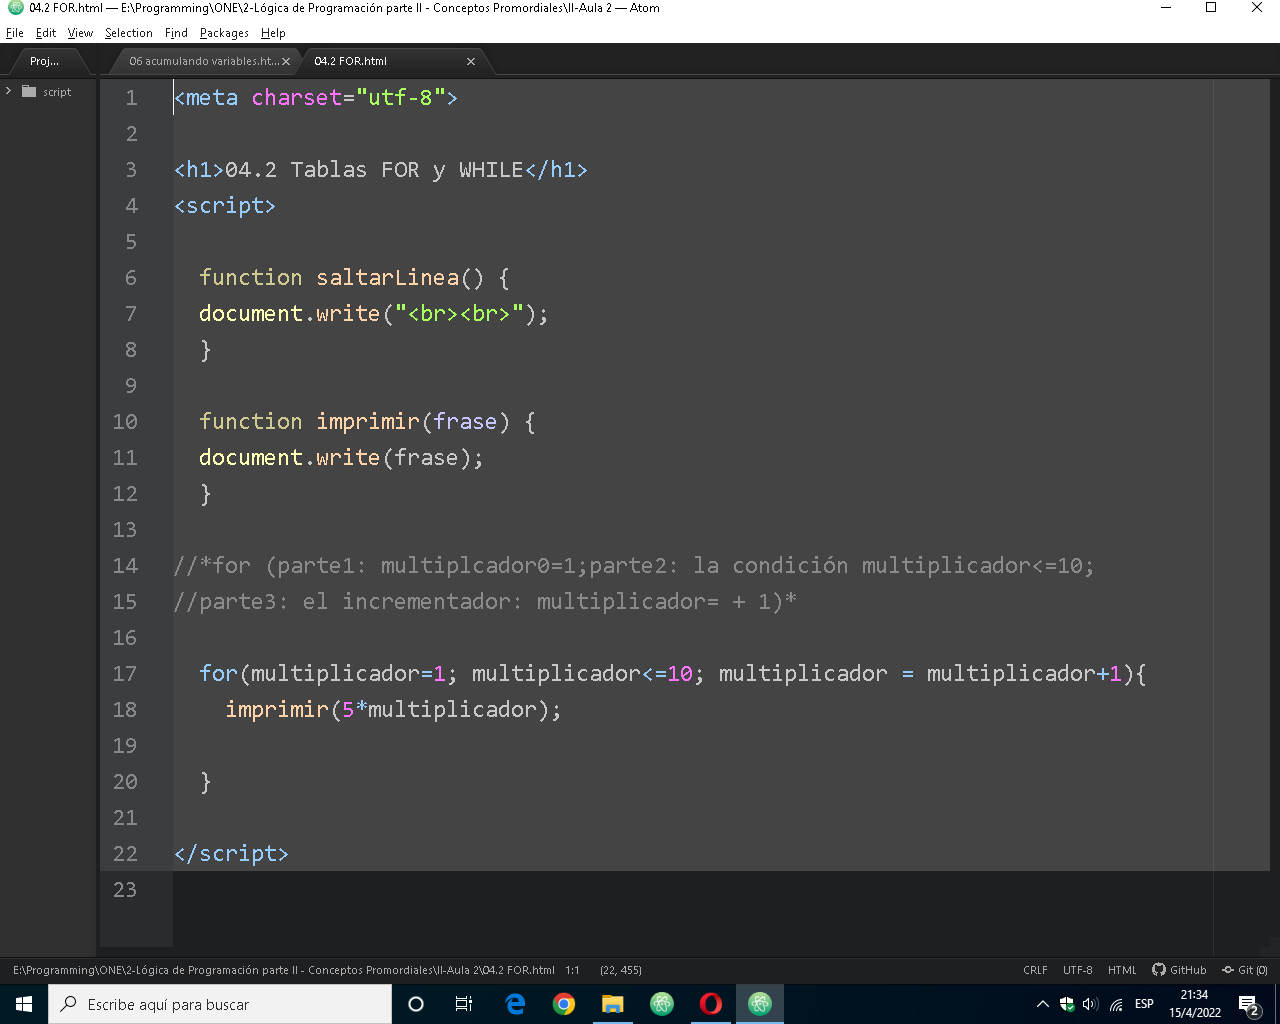Minimize the Atom window
Image resolution: width=1280 pixels, height=1024 pixels.
click(x=1165, y=8)
